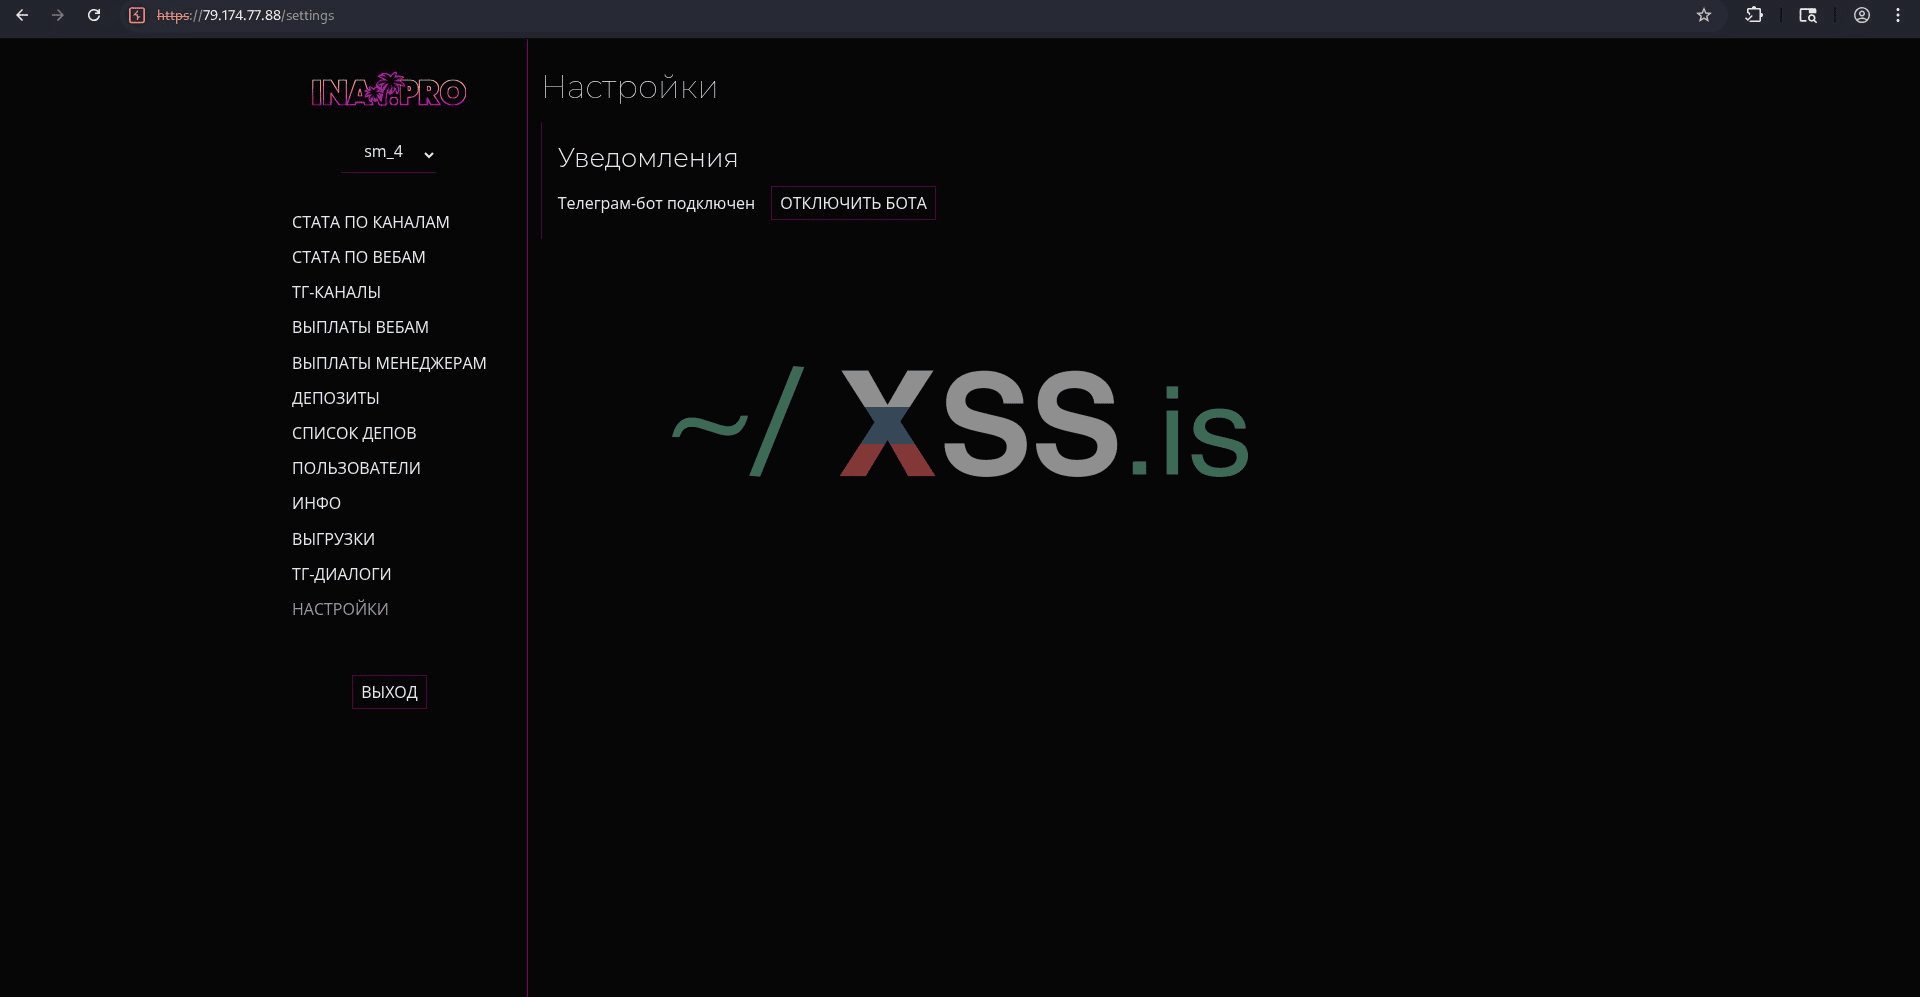Screen dimensions: 1920x997
Task: Click the insecure connection warning icon
Action: [137, 15]
